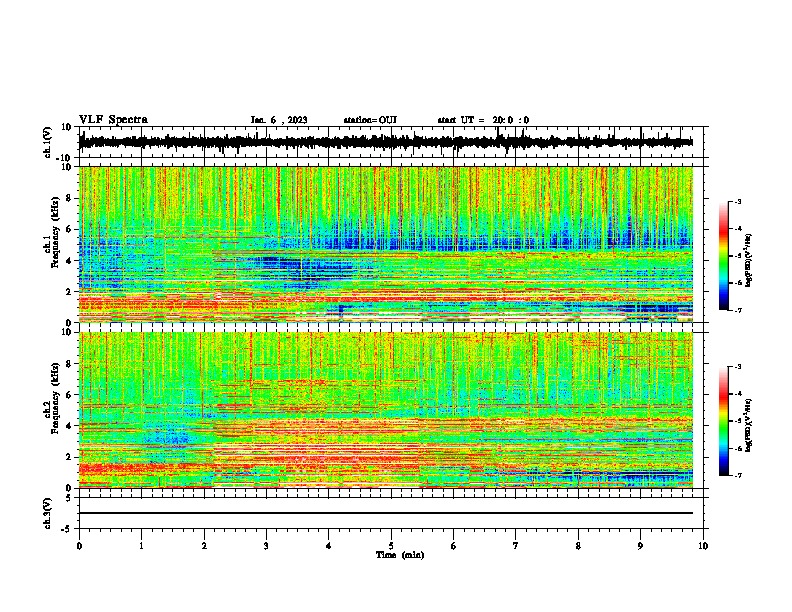Click inside the ch.2 spectrogram panel
The height and width of the screenshot is (612, 792).
point(386,410)
